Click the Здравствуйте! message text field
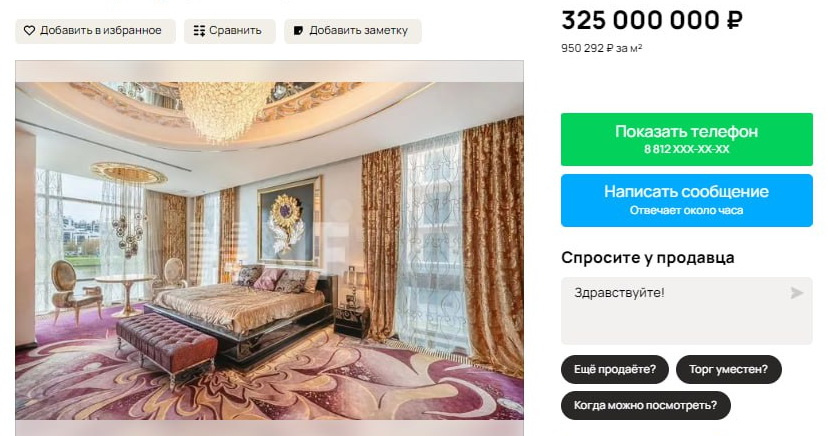The height and width of the screenshot is (436, 828). [686, 311]
